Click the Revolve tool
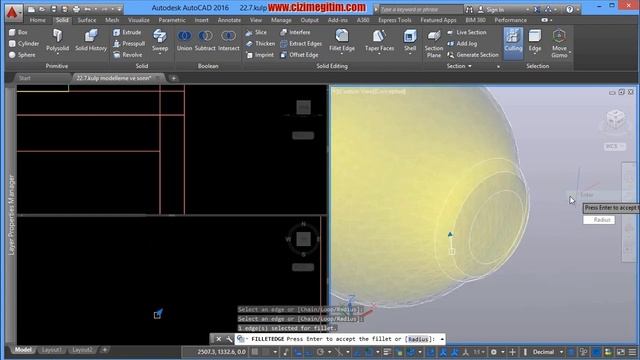 (127, 55)
